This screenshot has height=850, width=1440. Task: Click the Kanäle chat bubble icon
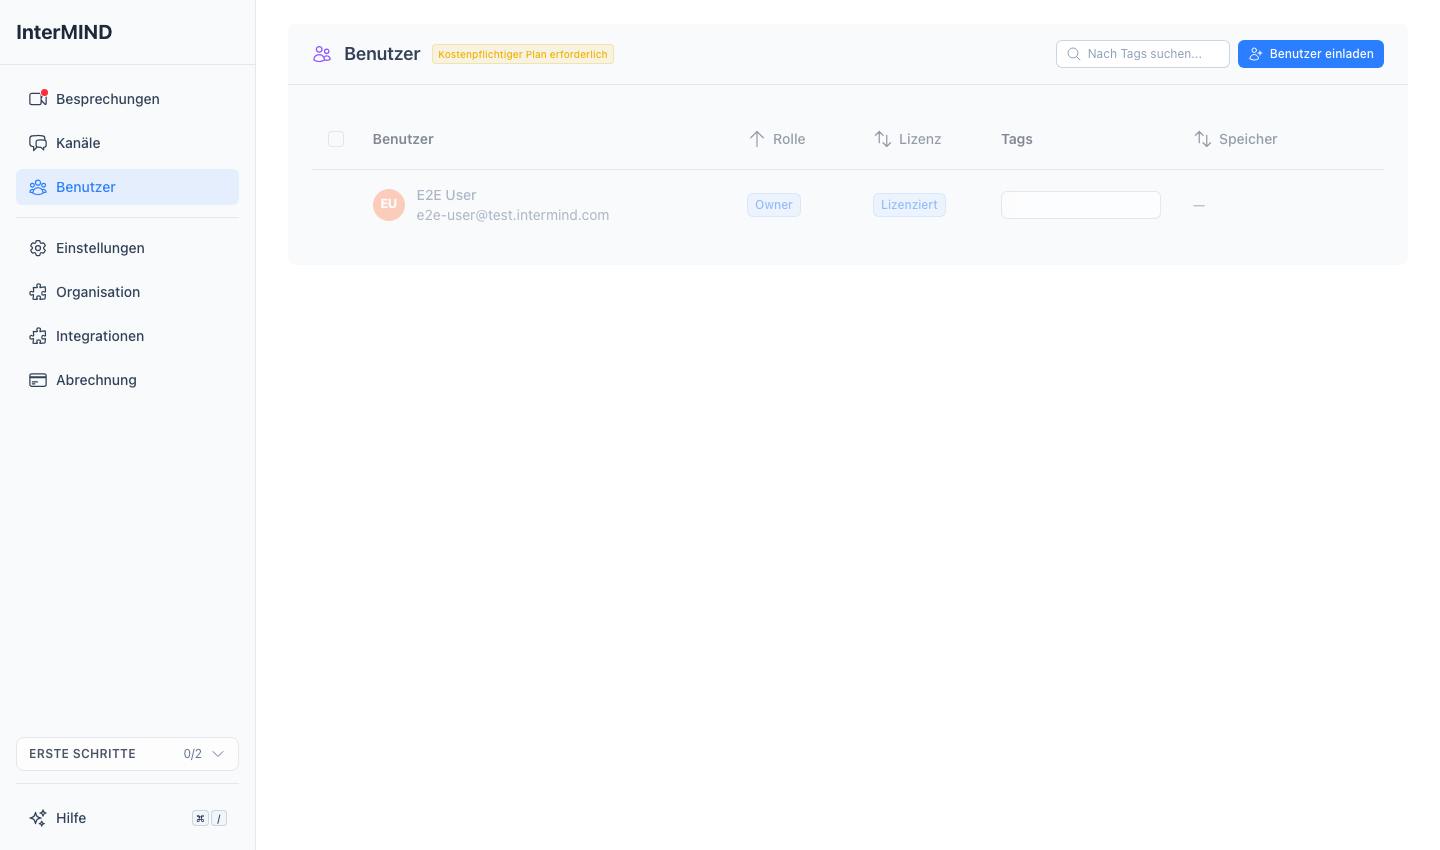click(38, 143)
